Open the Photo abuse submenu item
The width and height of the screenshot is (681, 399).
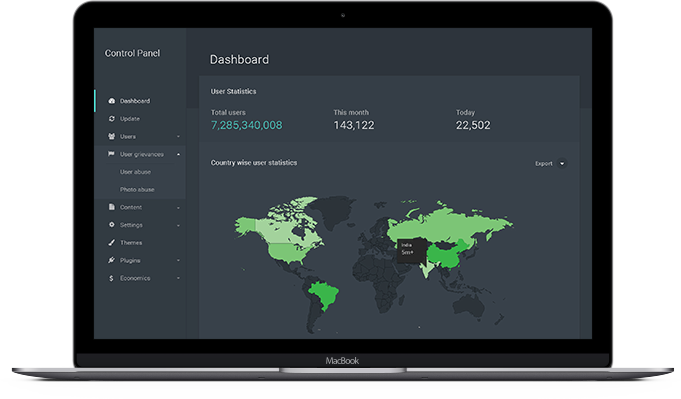coord(137,190)
